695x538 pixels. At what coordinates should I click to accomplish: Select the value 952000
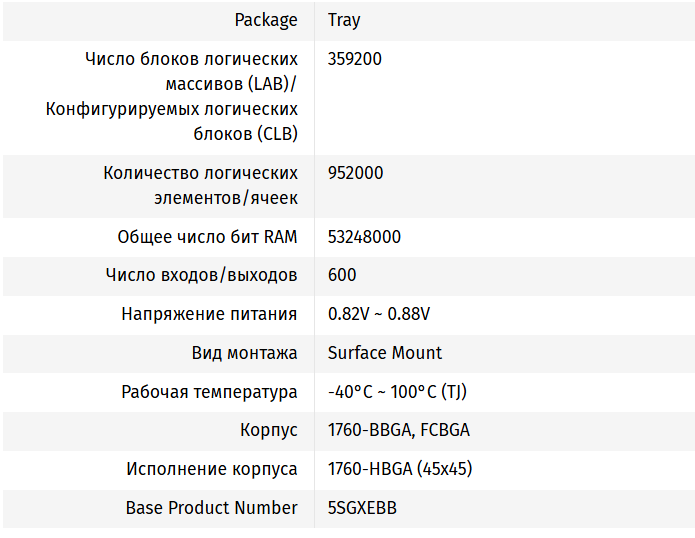[355, 173]
